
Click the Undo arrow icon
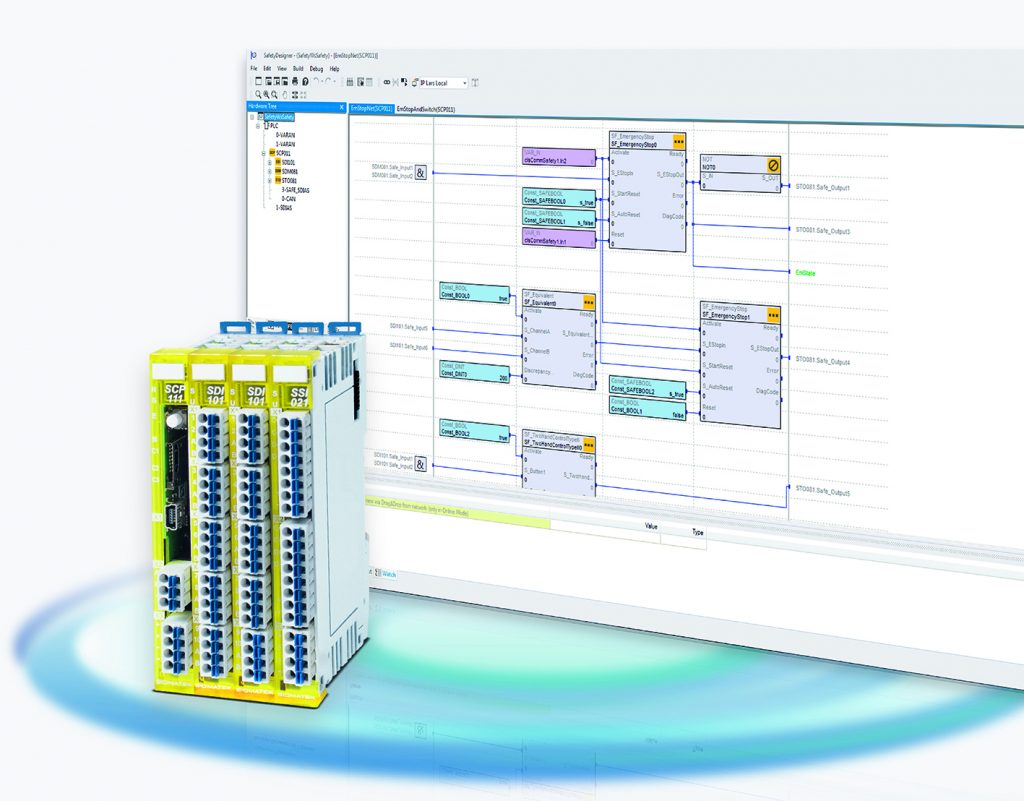coord(317,81)
